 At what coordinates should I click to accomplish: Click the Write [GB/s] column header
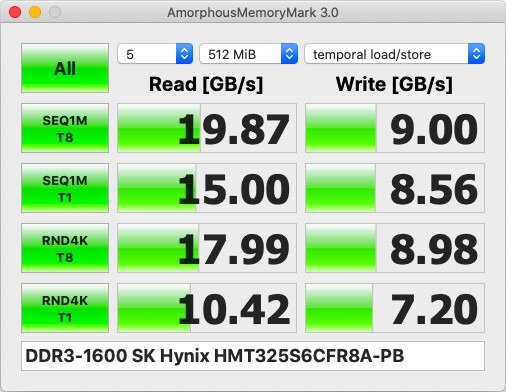click(x=394, y=84)
